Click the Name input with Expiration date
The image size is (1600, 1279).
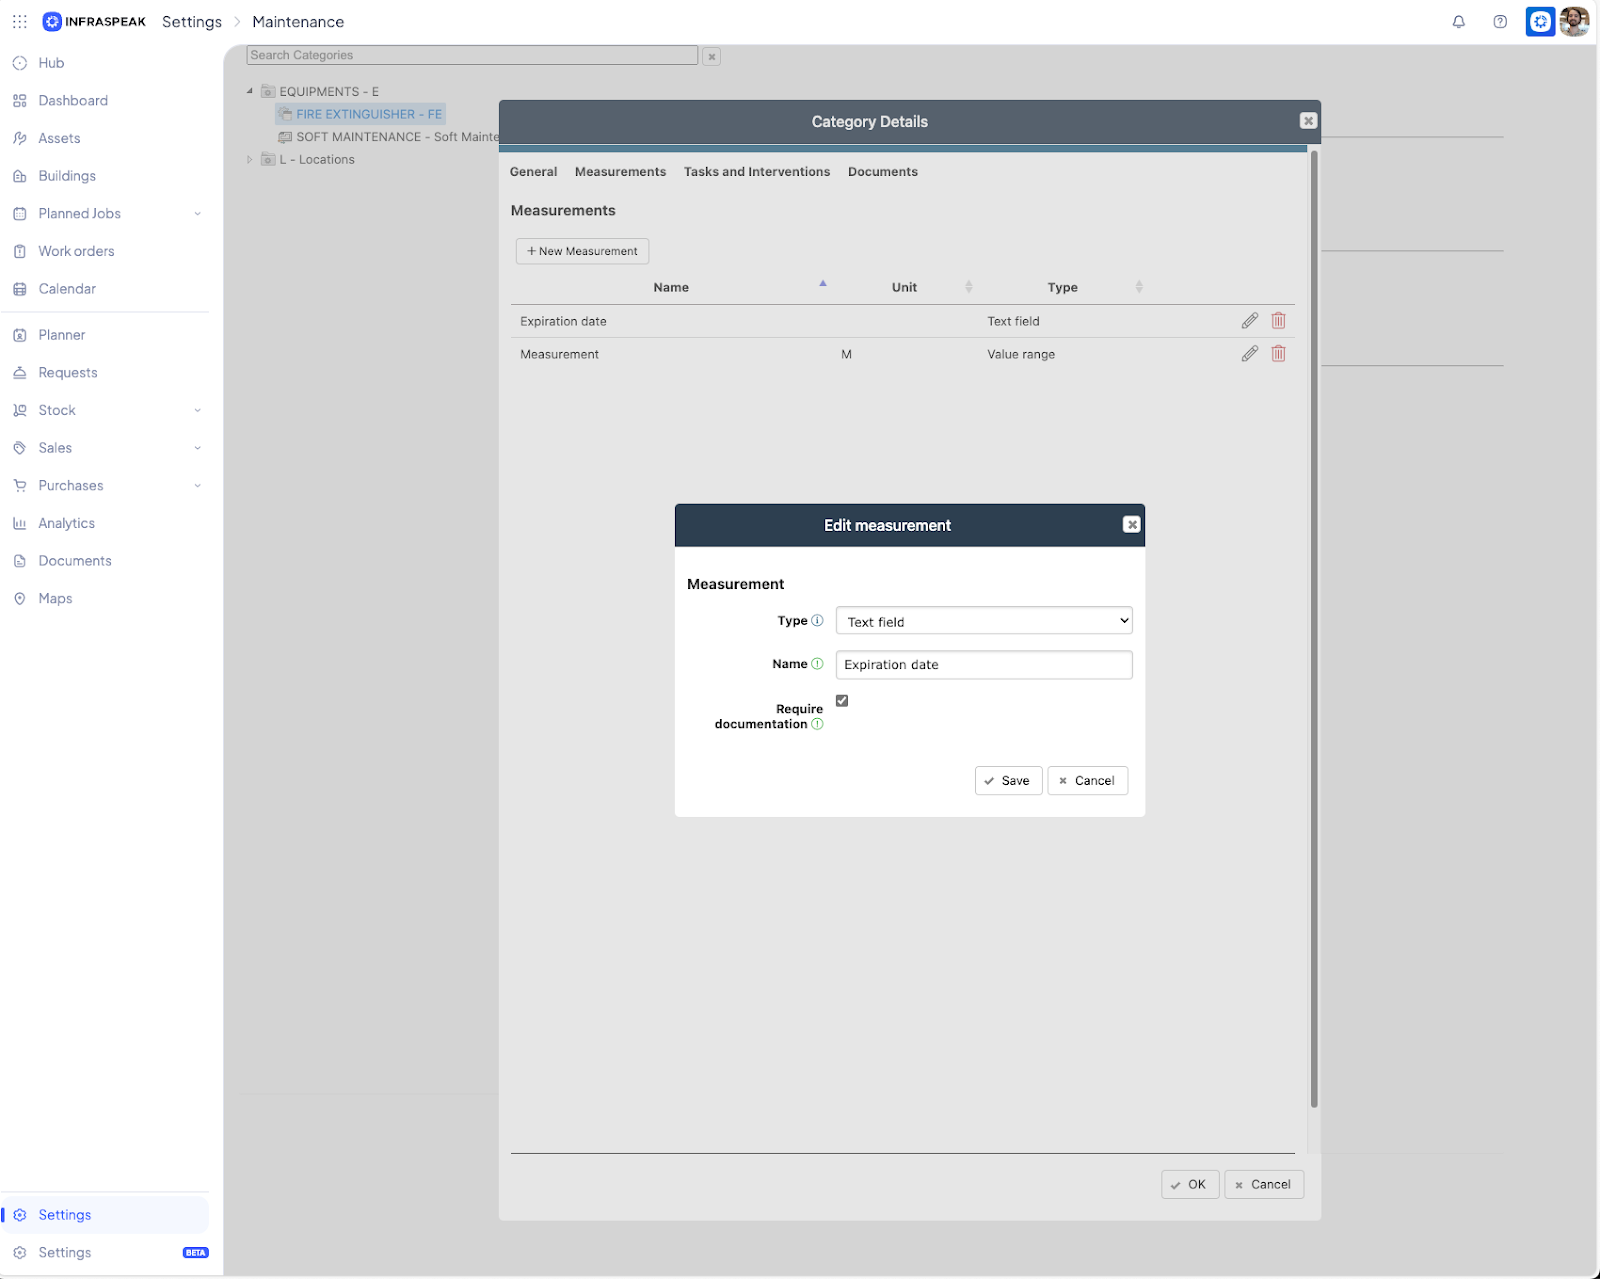[x=984, y=665]
